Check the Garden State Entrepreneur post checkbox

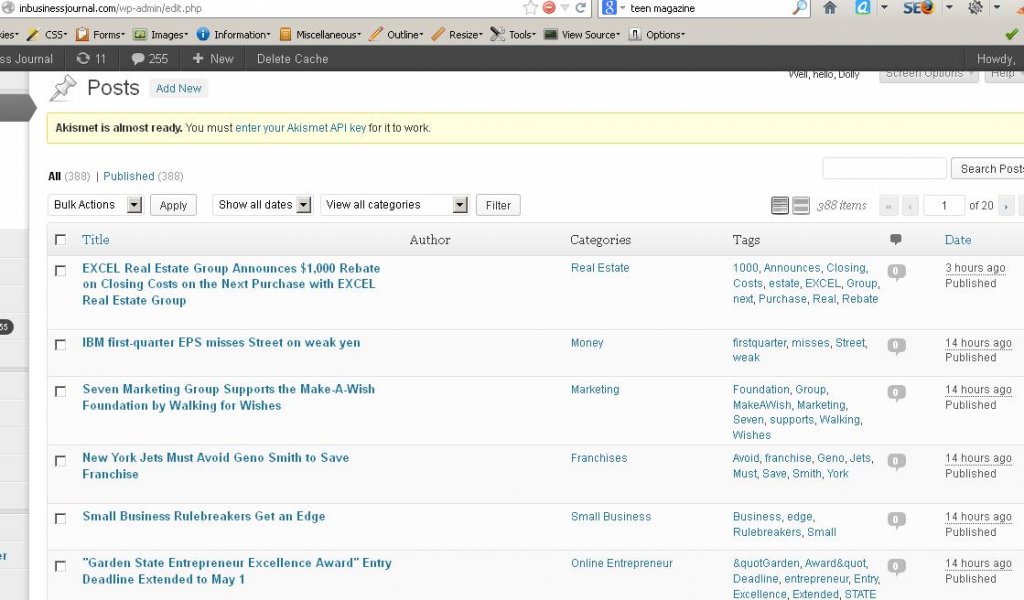coord(61,566)
